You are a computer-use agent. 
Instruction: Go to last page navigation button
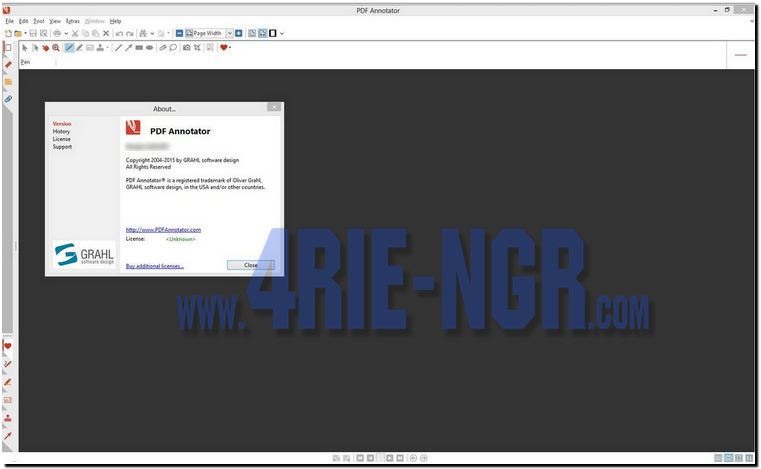pyautogui.click(x=400, y=458)
